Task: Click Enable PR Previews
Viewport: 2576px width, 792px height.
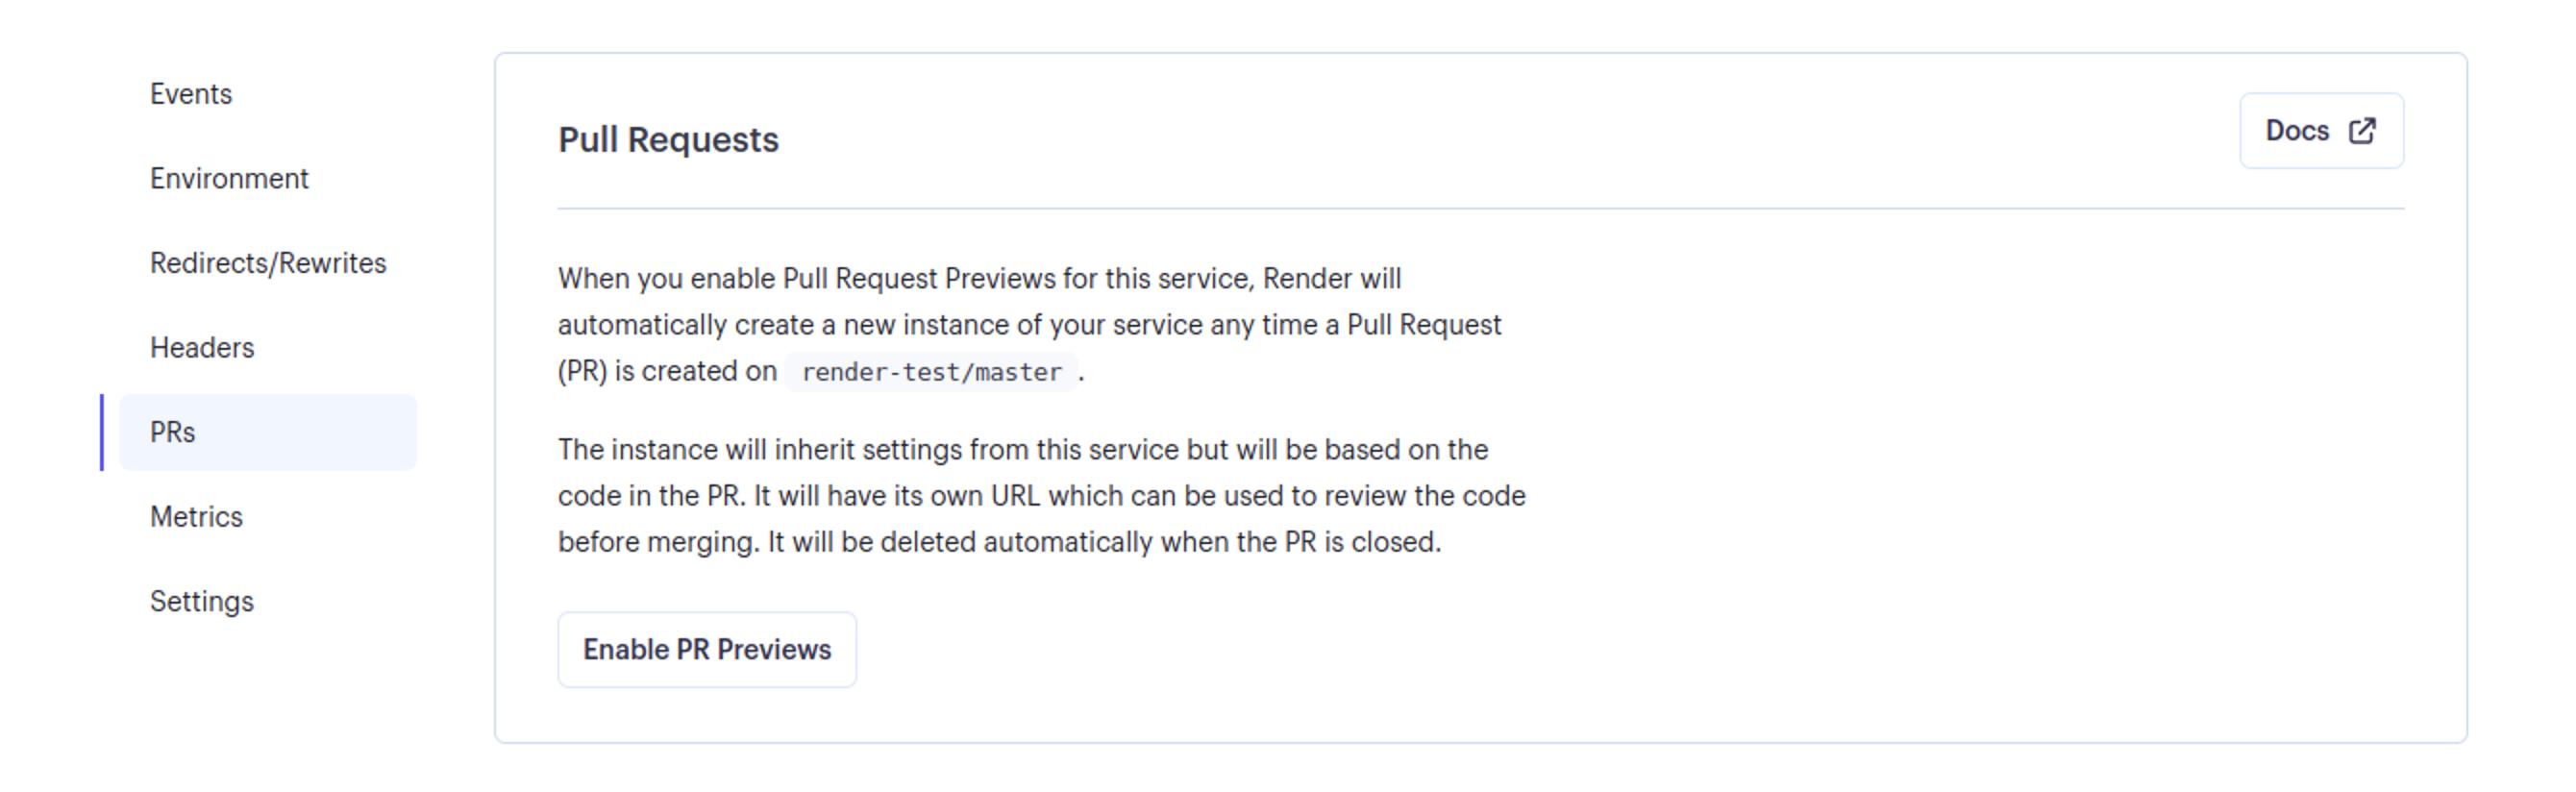Action: click(x=707, y=649)
